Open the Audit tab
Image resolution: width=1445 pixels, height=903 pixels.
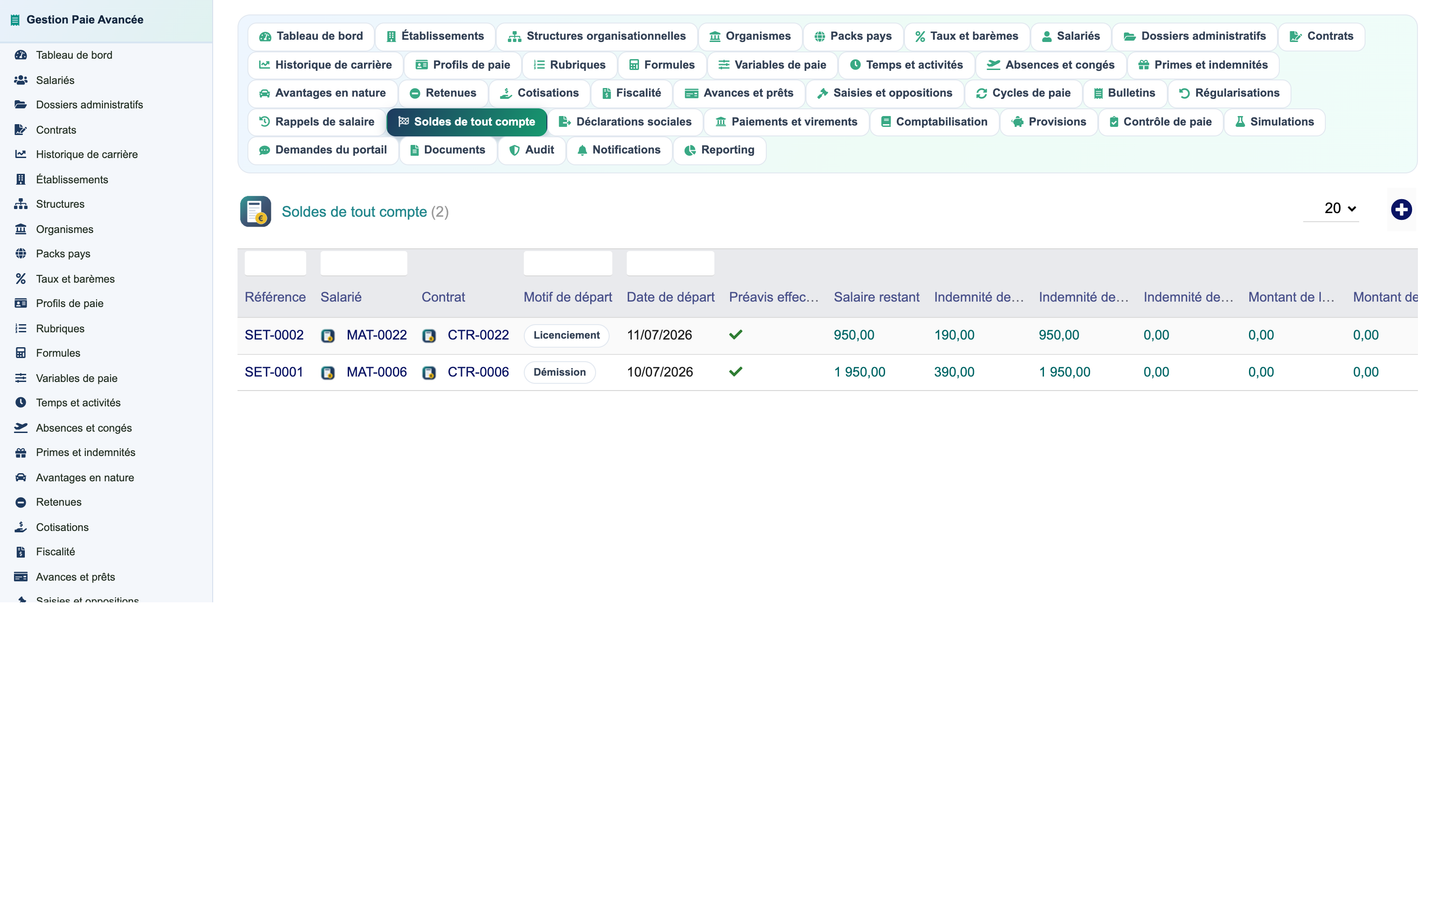pyautogui.click(x=531, y=150)
